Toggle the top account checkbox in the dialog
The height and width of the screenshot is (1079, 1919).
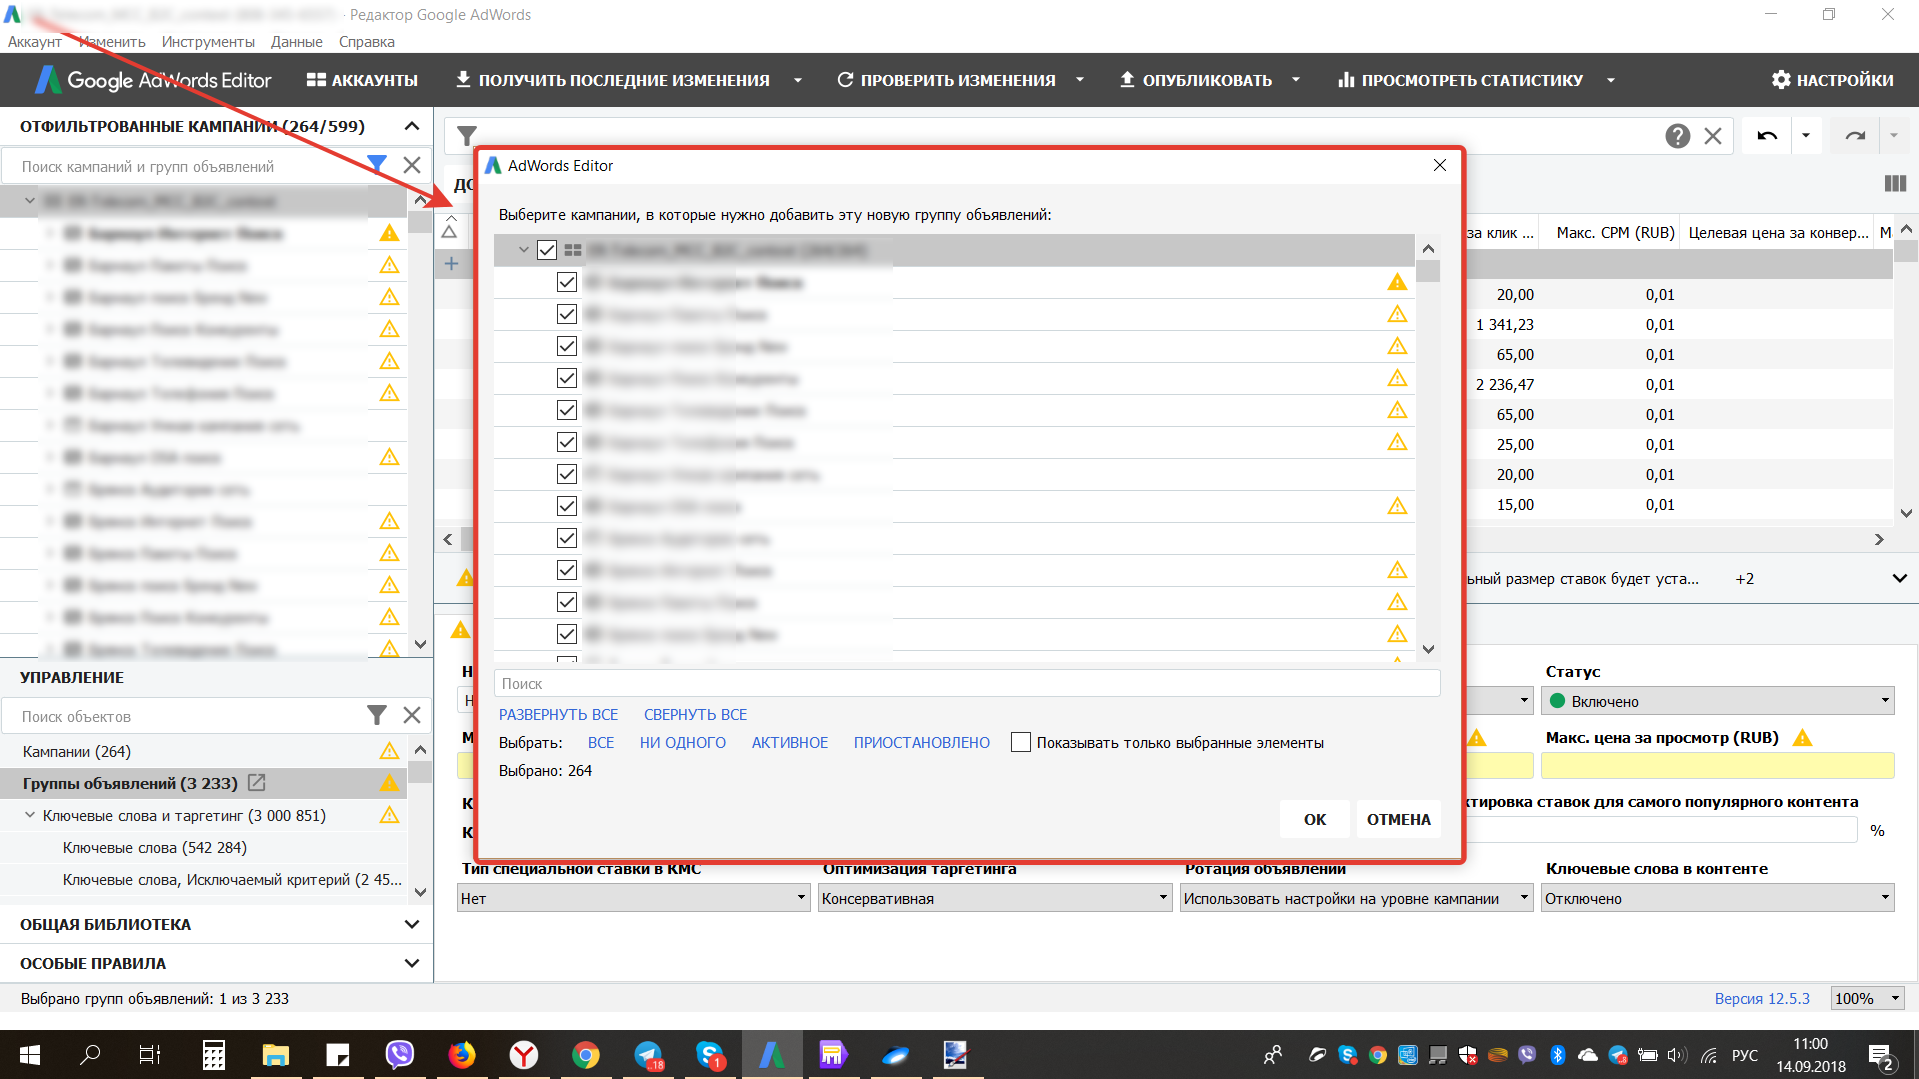[547, 250]
